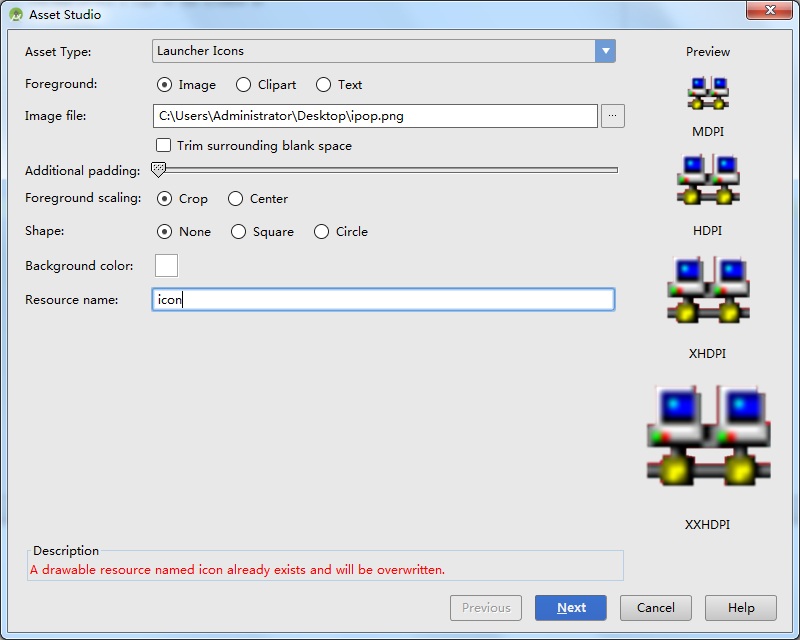Viewport: 800px width, 640px height.
Task: Click the overwrite warning description text
Action: [x=237, y=570]
